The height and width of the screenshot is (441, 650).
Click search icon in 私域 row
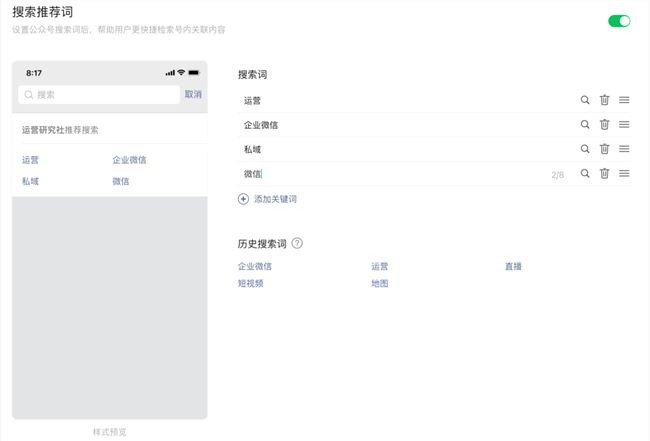585,149
